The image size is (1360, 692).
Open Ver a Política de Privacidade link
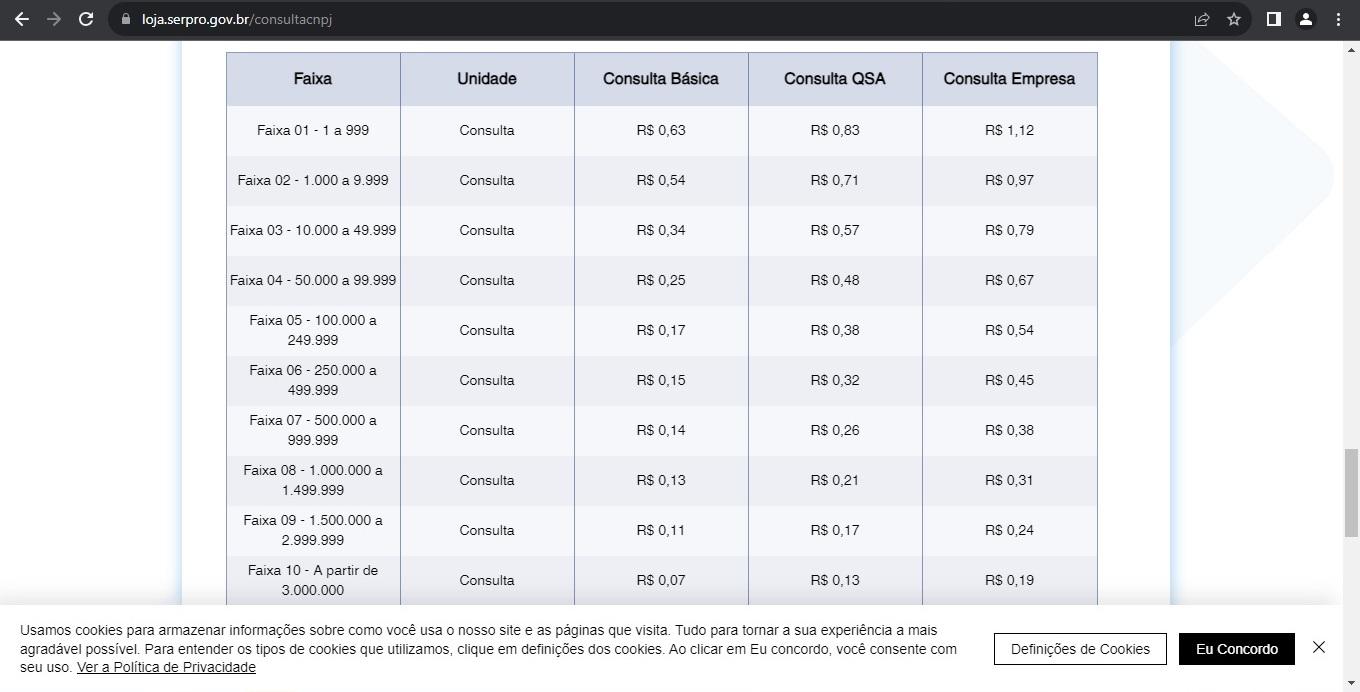pyautogui.click(x=166, y=667)
